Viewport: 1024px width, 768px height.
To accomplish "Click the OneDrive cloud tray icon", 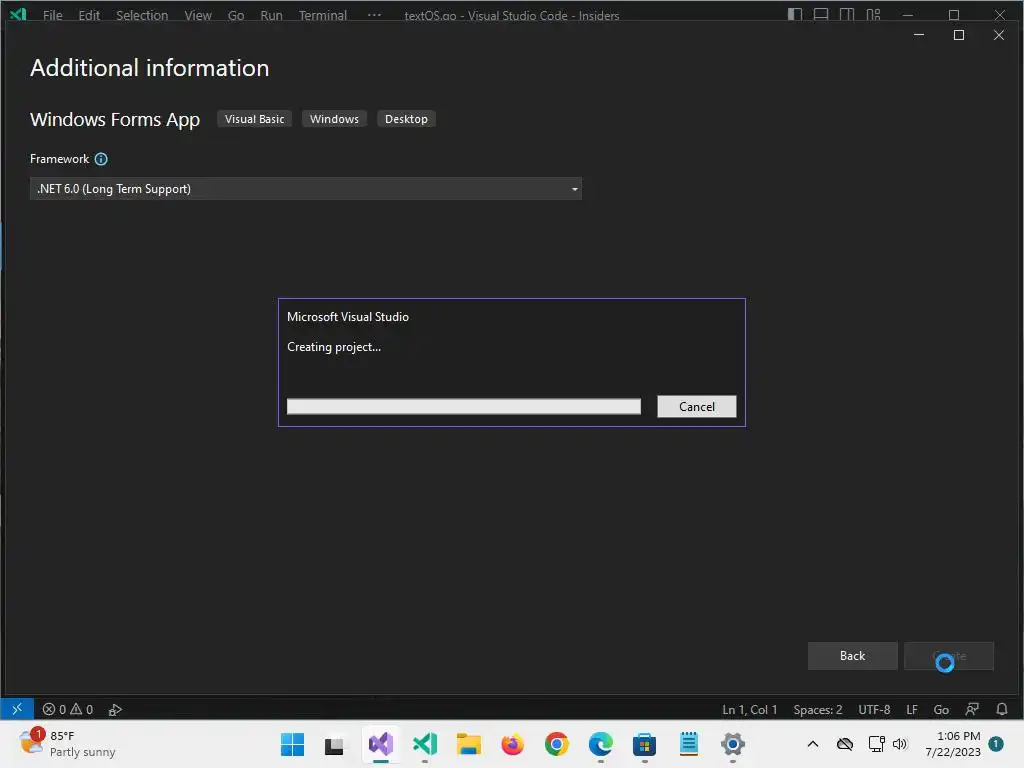I will point(845,744).
